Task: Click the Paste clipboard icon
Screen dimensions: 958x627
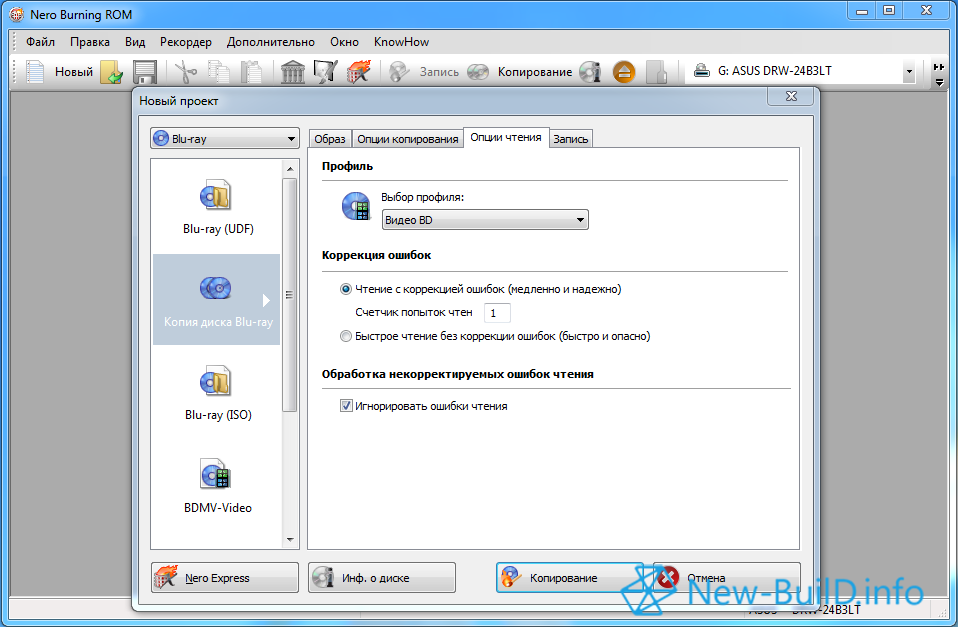Action: 251,72
